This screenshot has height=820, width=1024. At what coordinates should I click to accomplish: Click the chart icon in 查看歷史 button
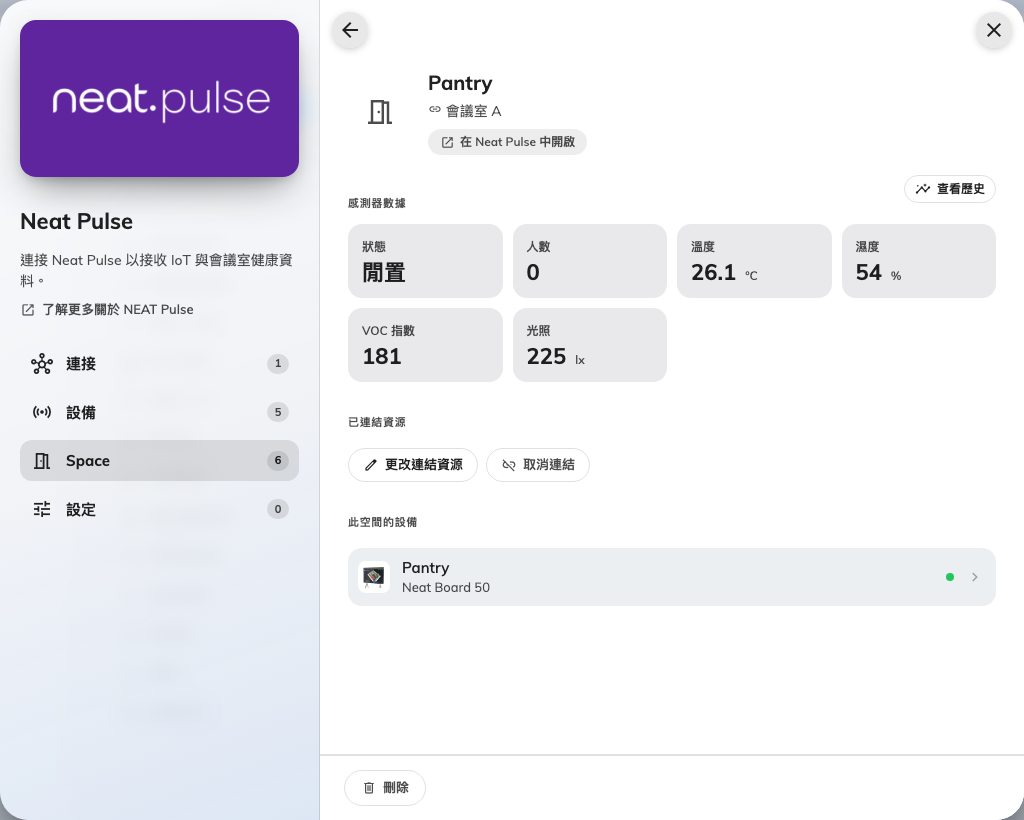pos(923,189)
